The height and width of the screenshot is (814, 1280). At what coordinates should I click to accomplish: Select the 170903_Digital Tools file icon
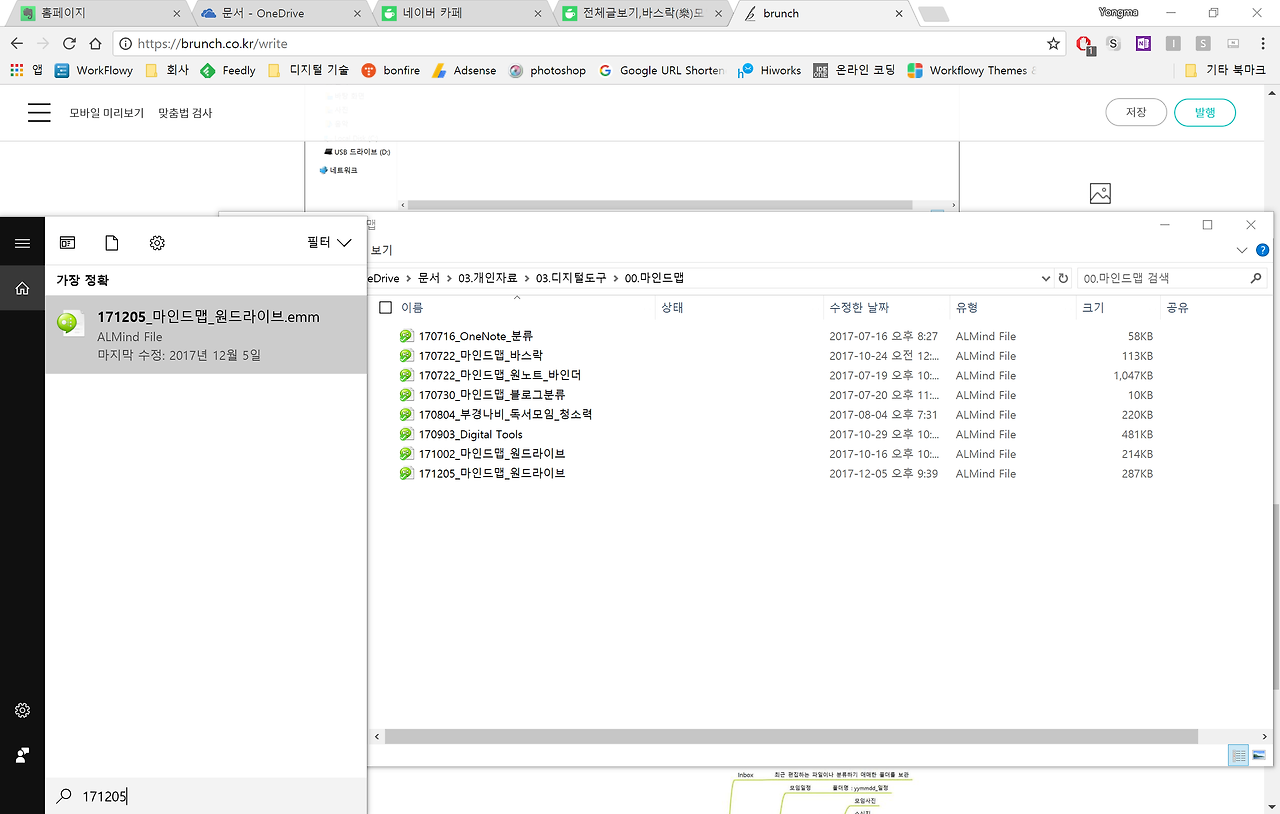406,434
